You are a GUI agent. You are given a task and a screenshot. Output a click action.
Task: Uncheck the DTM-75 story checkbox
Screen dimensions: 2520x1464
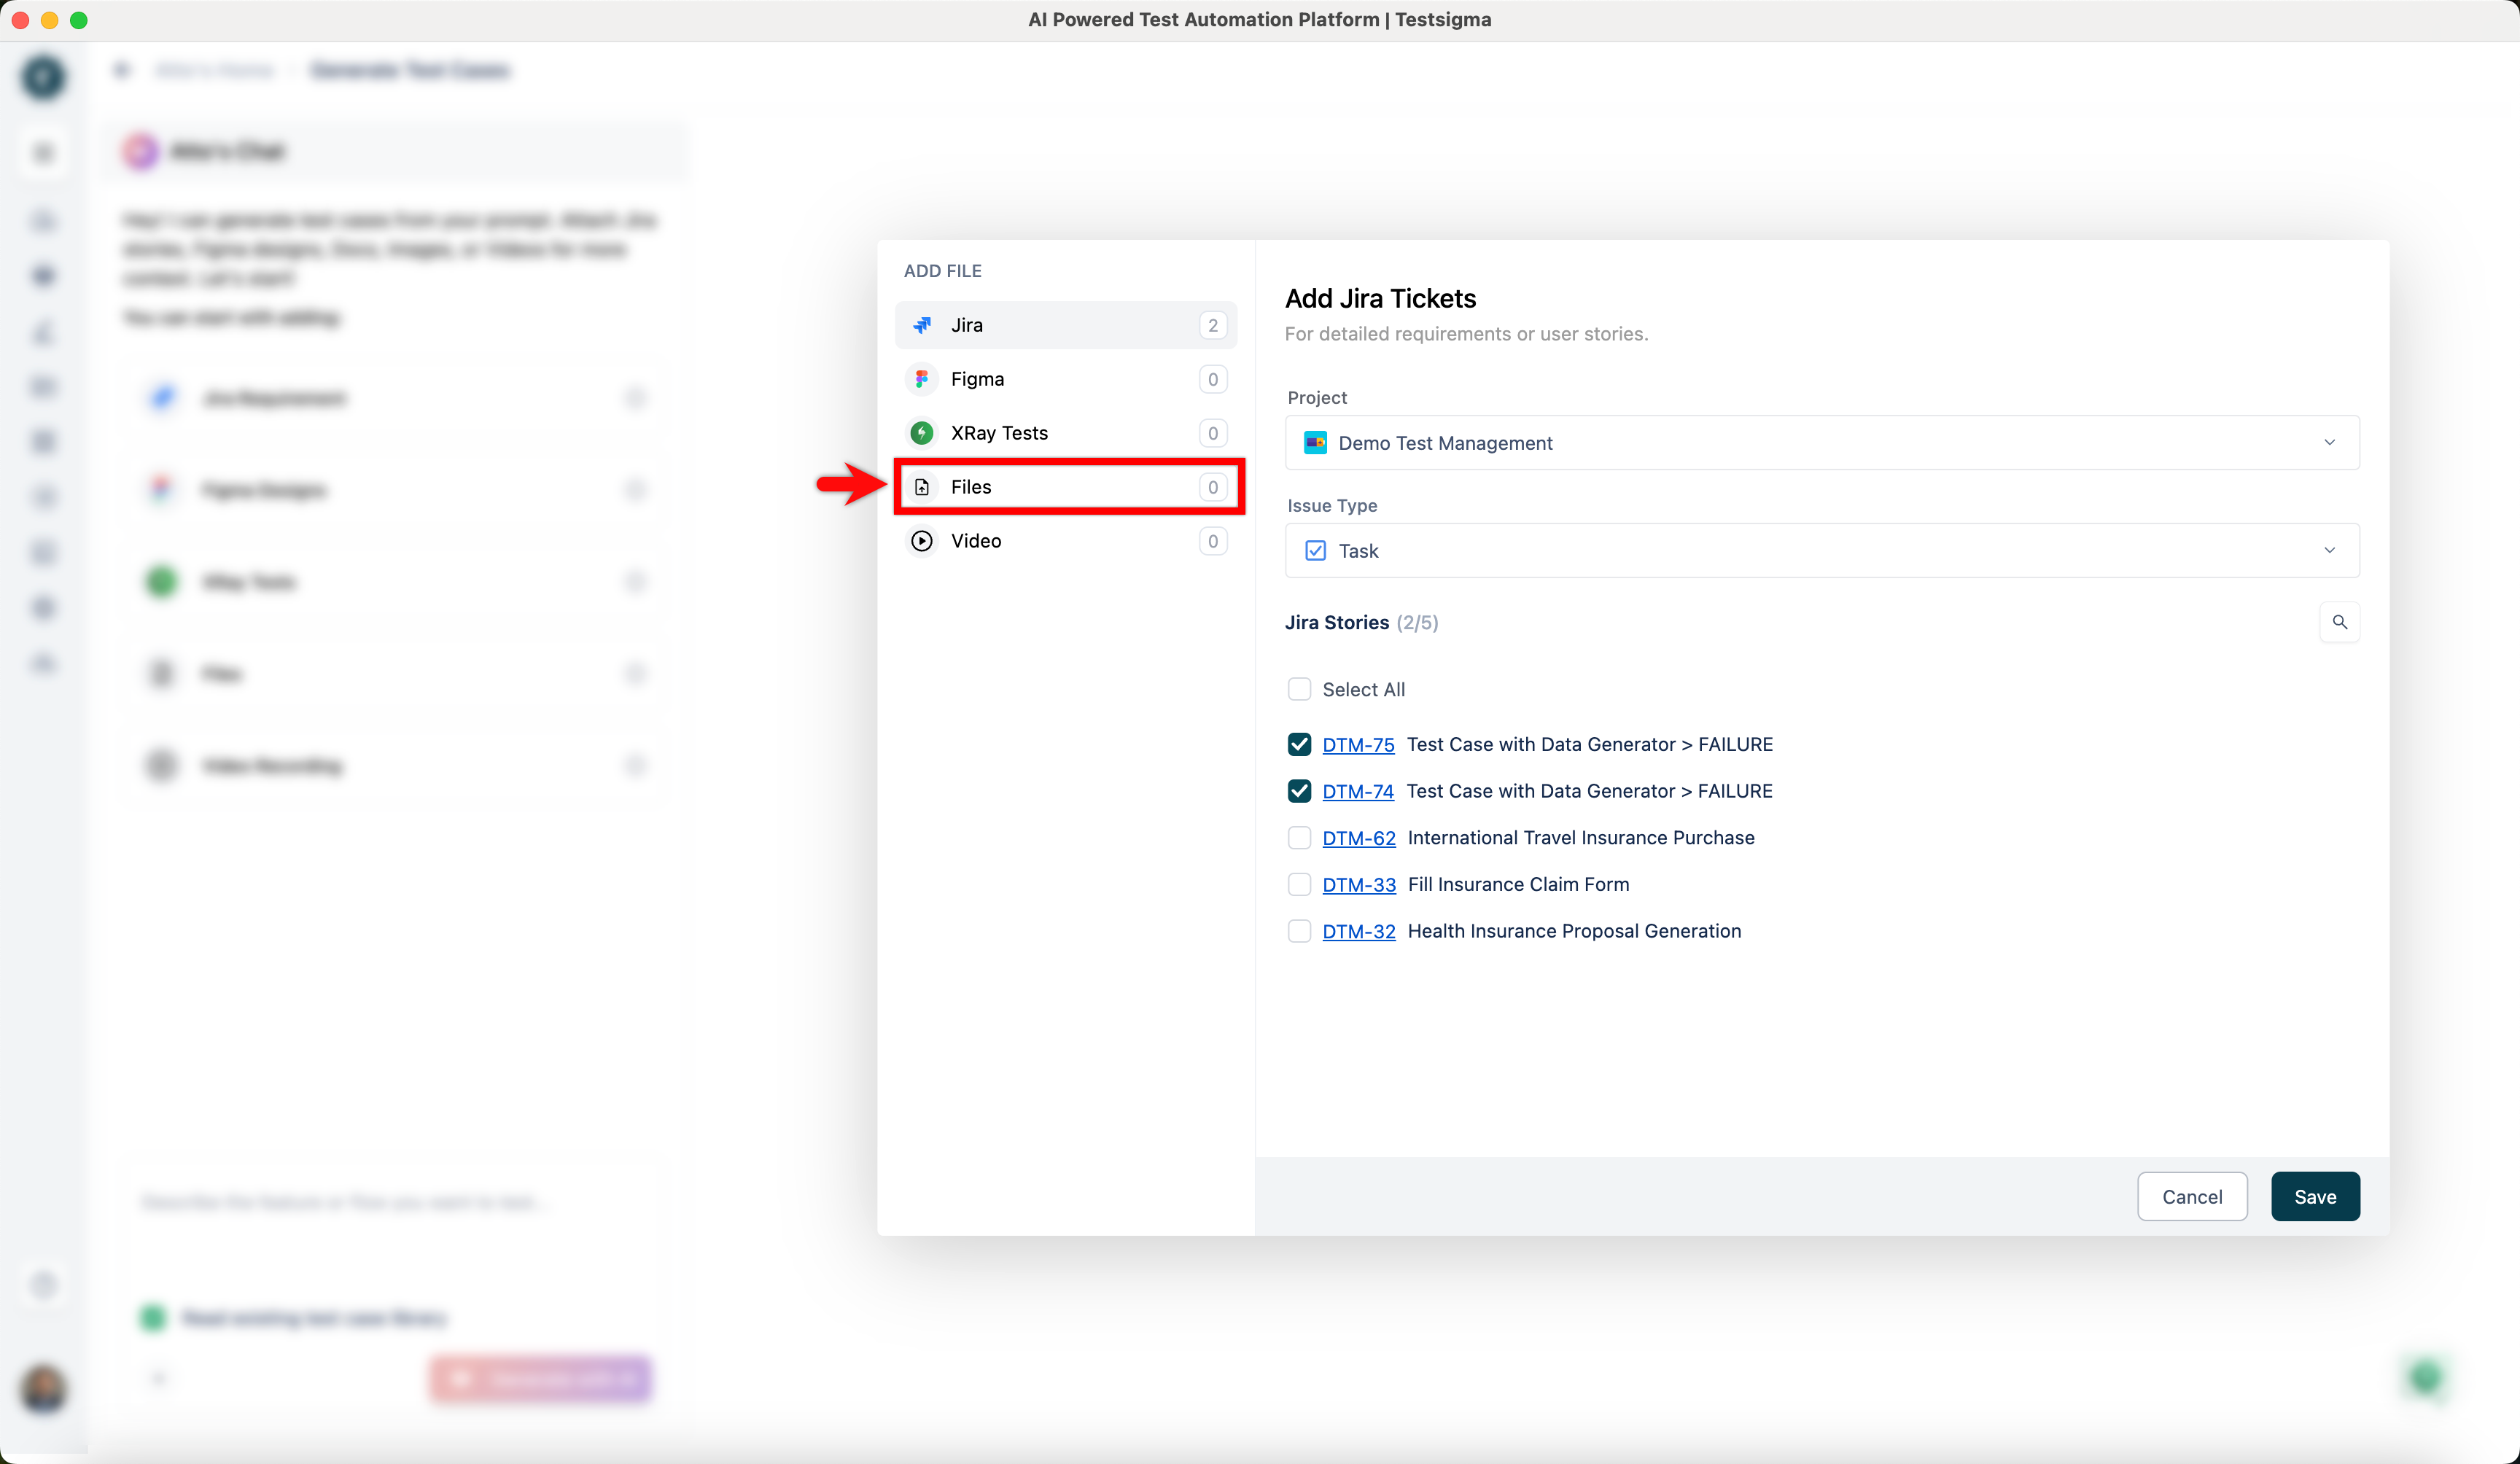pos(1299,744)
